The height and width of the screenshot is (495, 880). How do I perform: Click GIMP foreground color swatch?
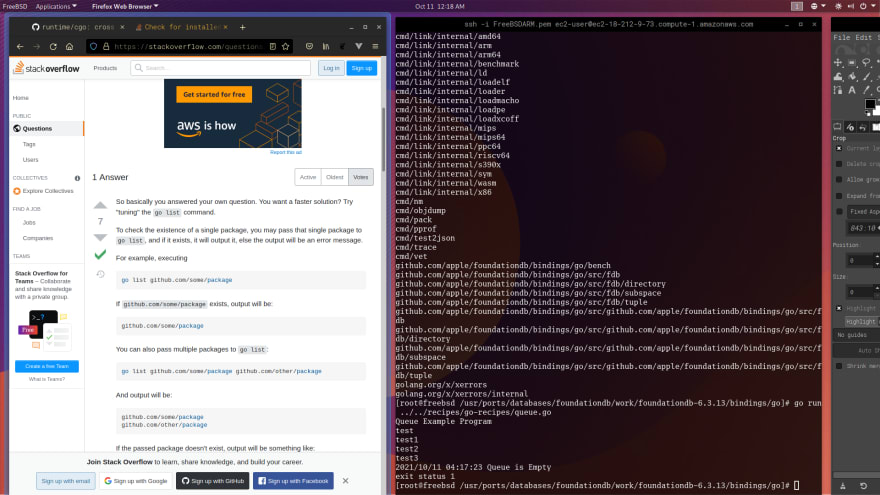coord(869,104)
